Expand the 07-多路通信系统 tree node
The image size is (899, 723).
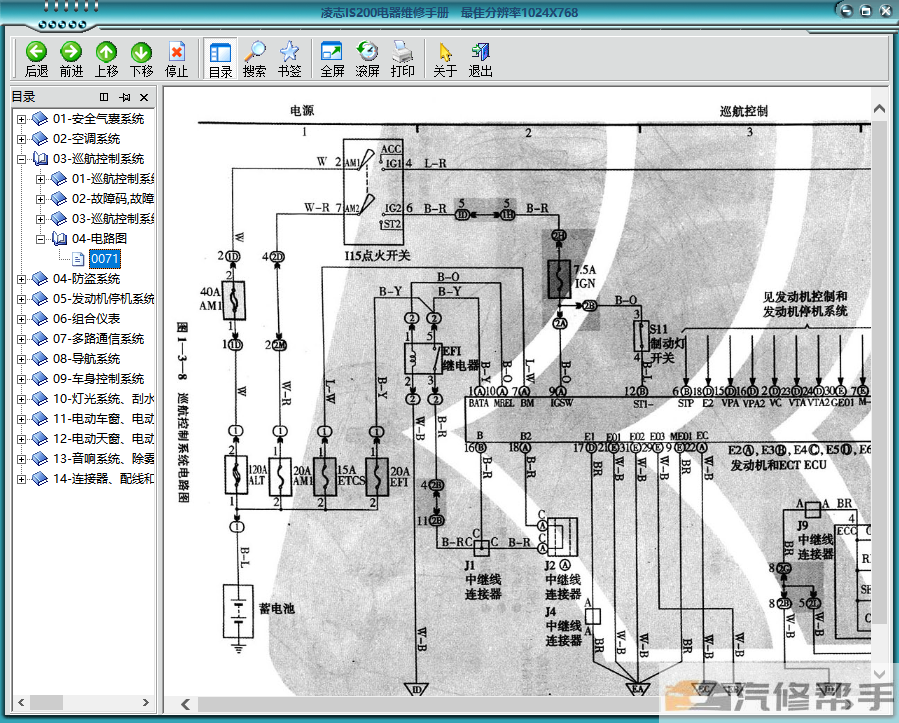click(21, 339)
